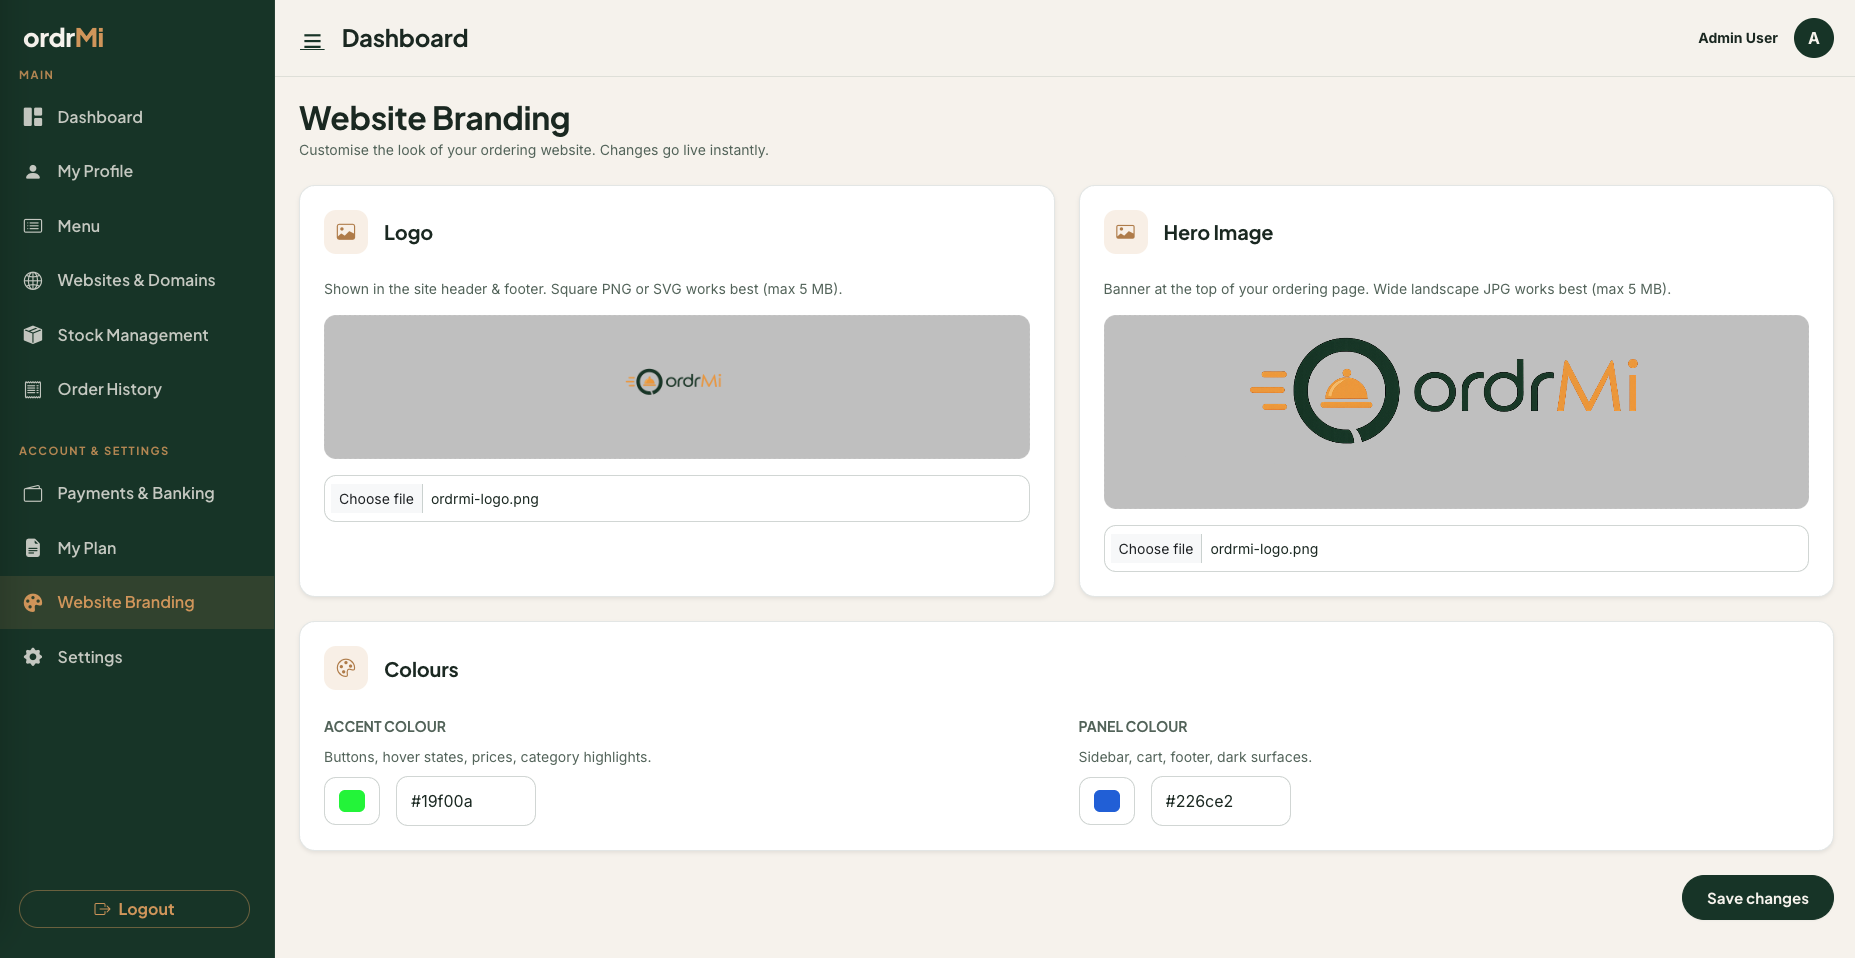1855x958 pixels.
Task: View My Plan page
Action: point(137,548)
